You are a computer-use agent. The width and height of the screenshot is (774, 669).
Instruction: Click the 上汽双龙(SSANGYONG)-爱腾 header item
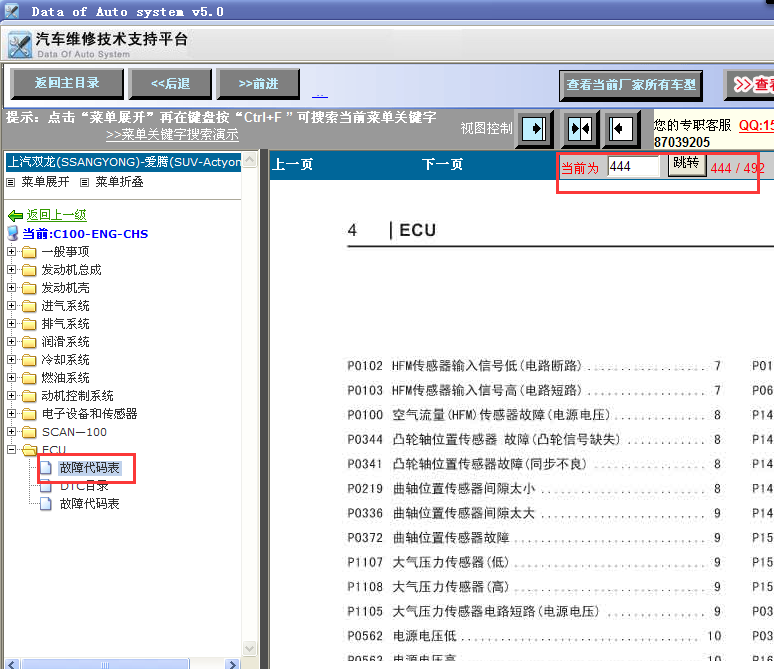tap(123, 162)
